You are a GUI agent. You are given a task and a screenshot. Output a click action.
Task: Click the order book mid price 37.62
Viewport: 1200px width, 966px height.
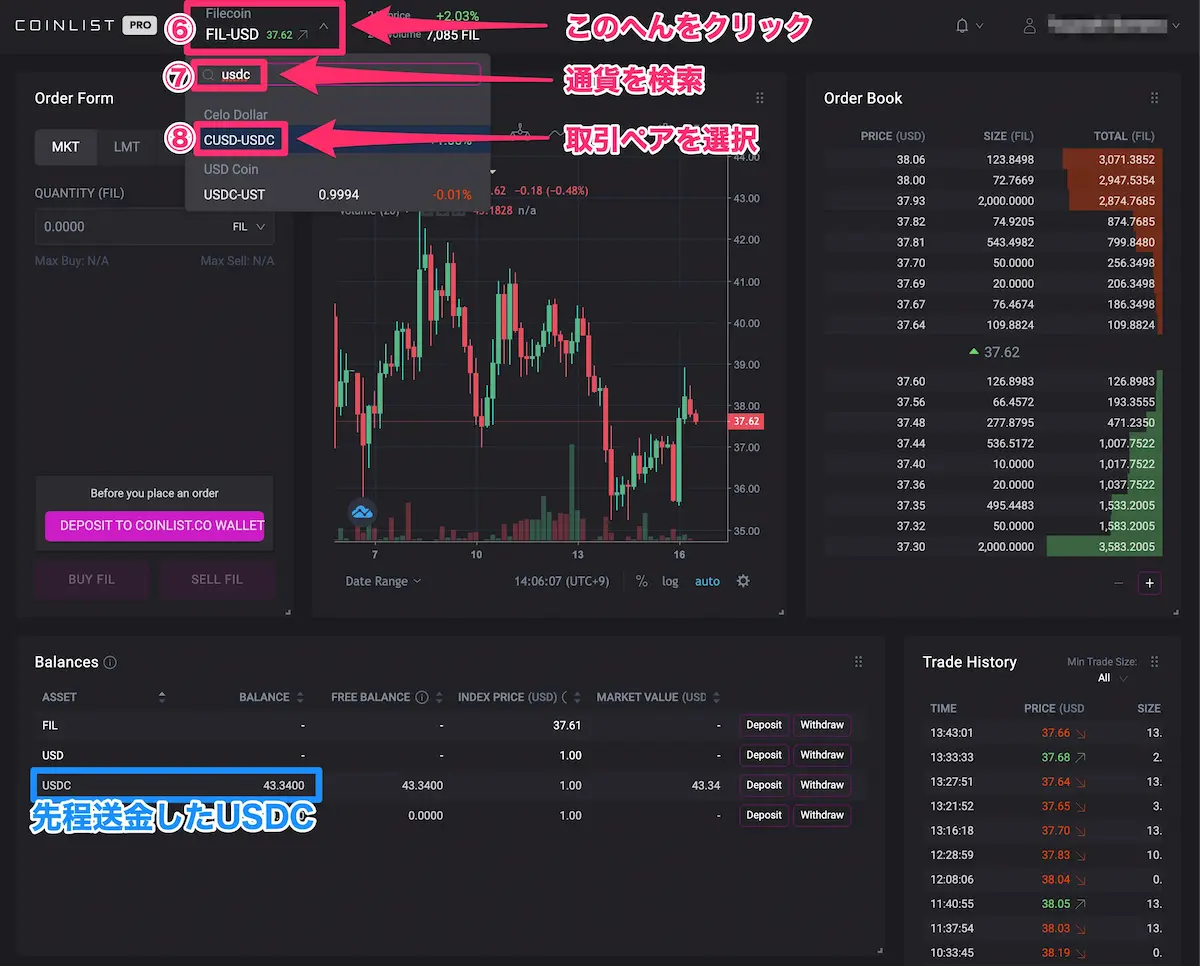(x=994, y=352)
